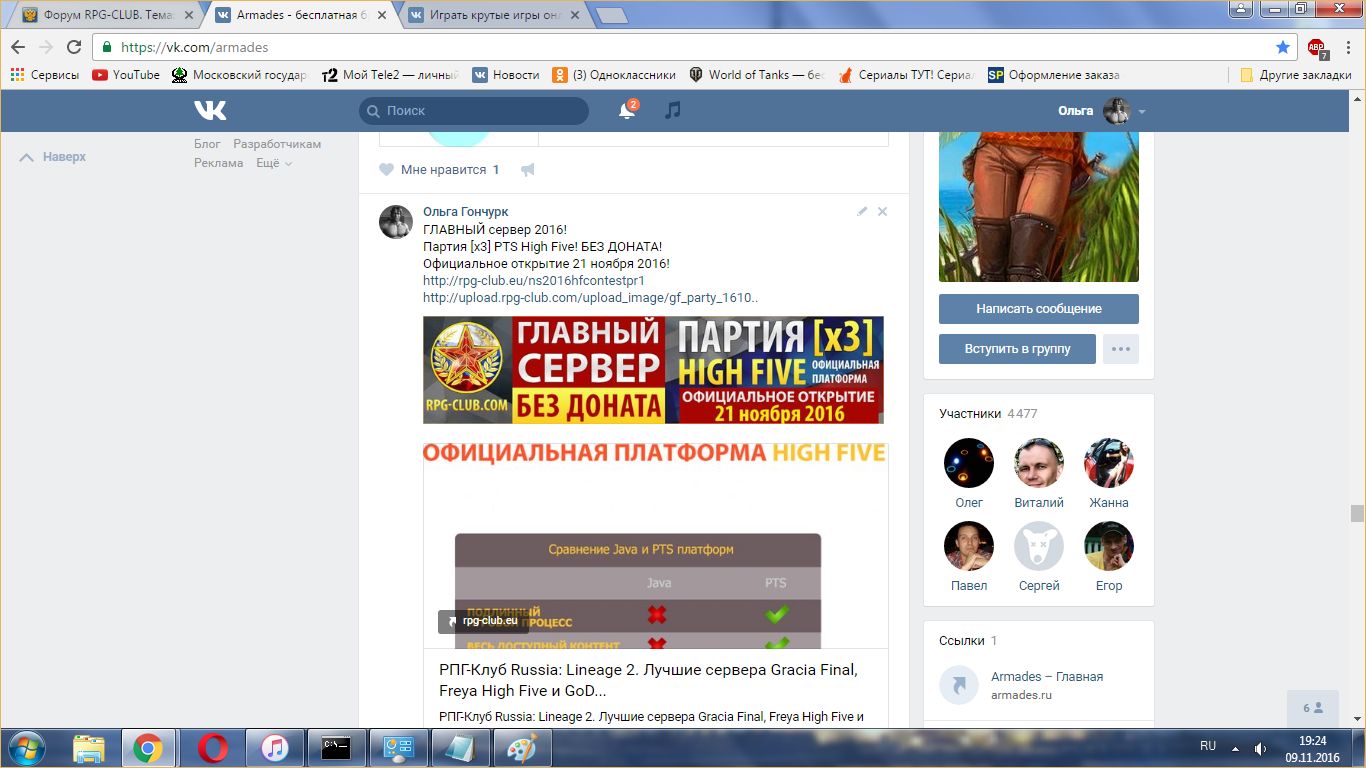
Task: Open the upload.rpg-club.com image link
Action: pos(591,298)
